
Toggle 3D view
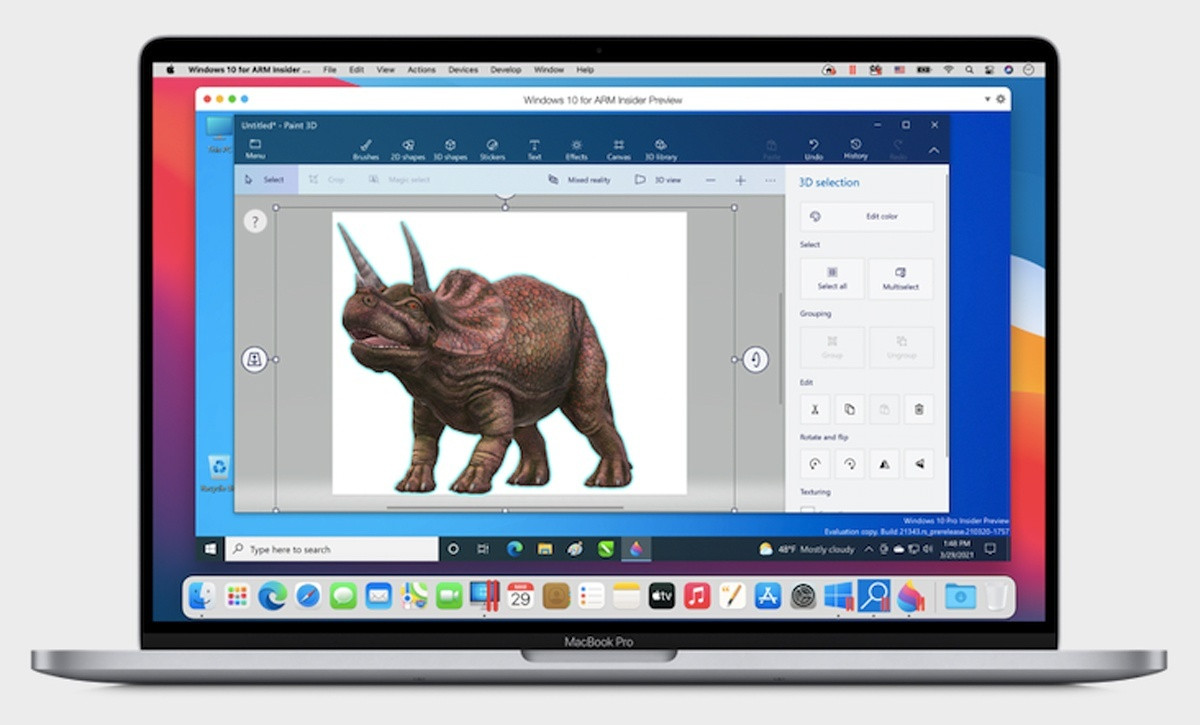coord(658,180)
